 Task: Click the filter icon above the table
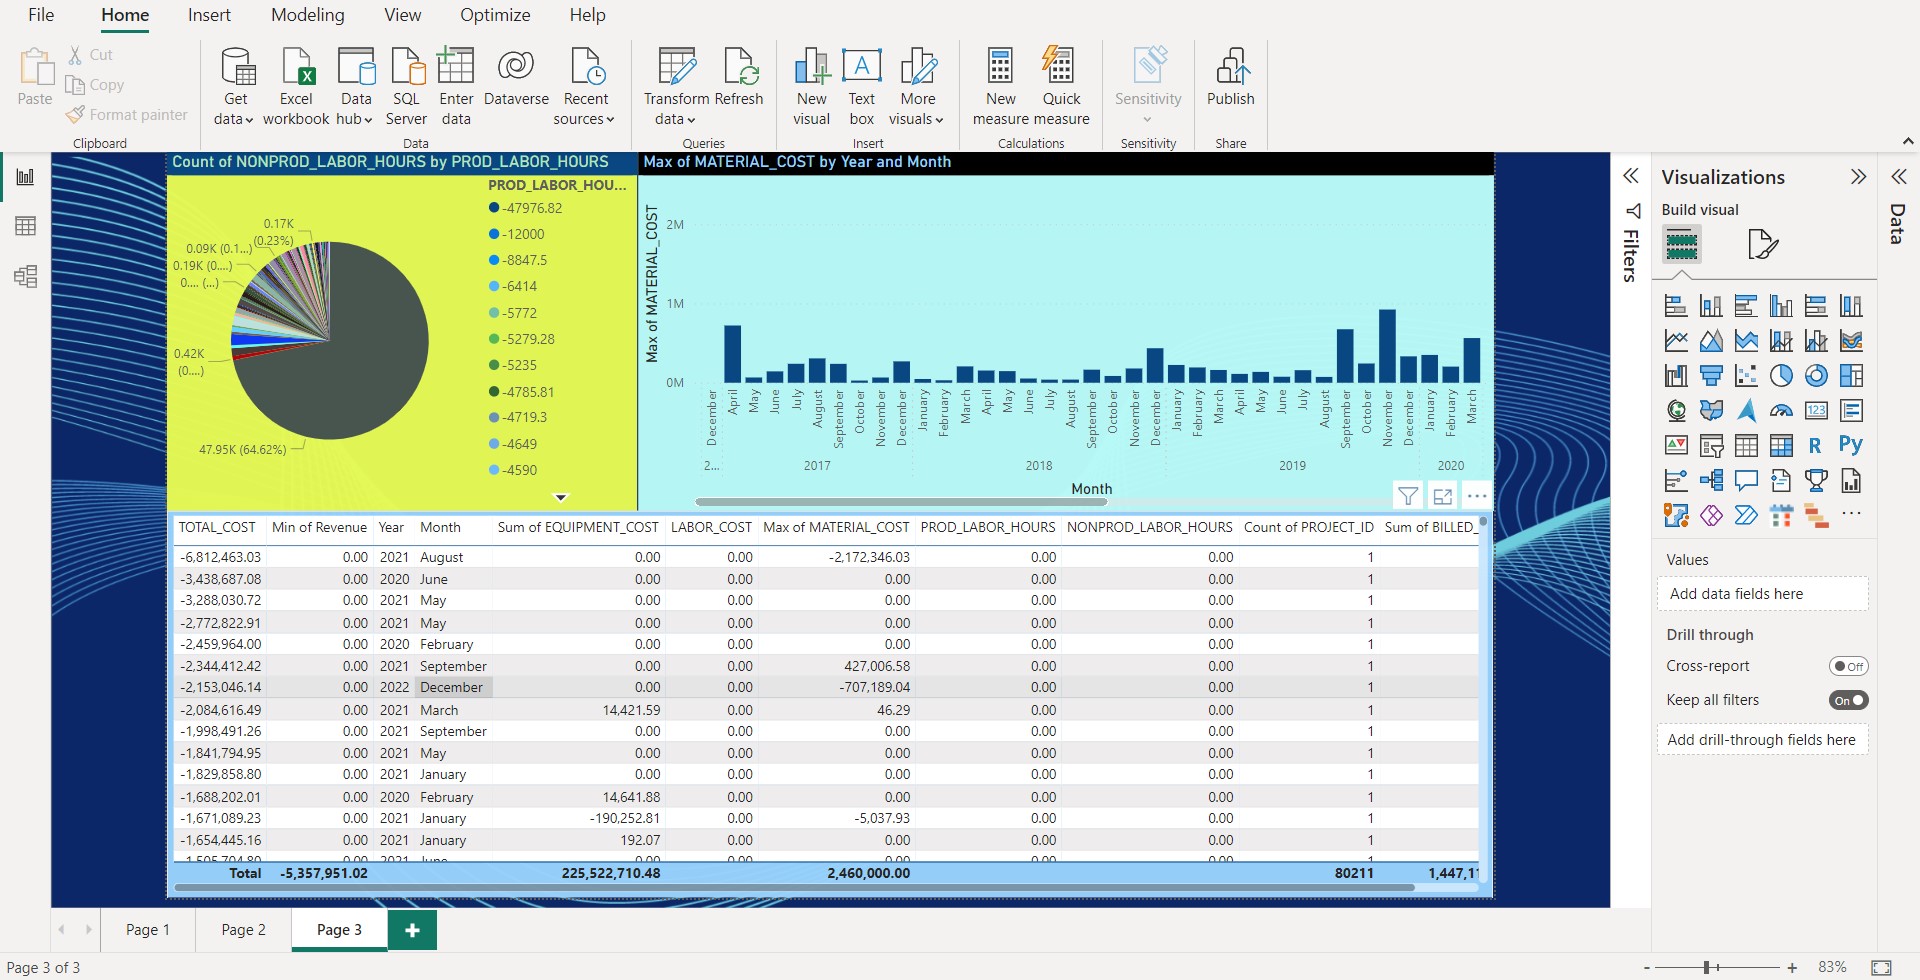(1407, 496)
